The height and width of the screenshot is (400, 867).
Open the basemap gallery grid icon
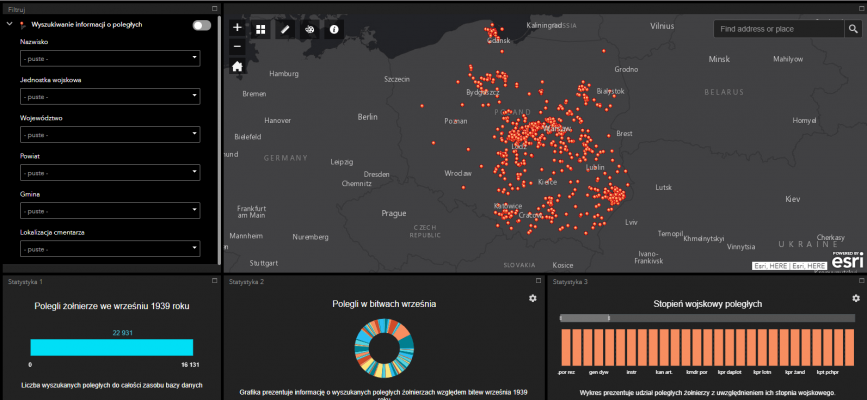coord(261,30)
